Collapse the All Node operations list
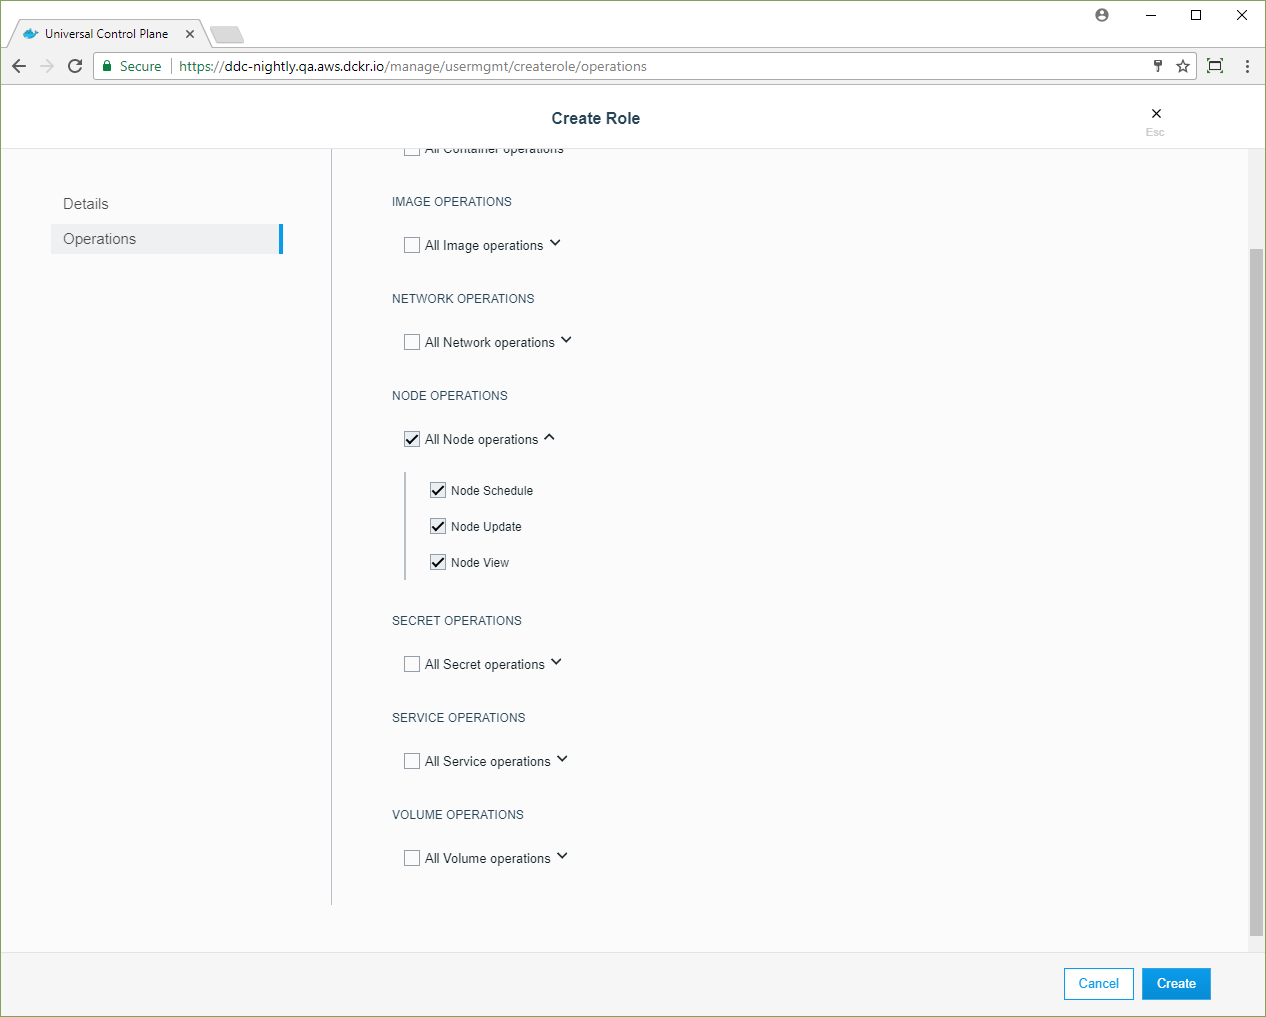The height and width of the screenshot is (1017, 1266). pos(549,437)
